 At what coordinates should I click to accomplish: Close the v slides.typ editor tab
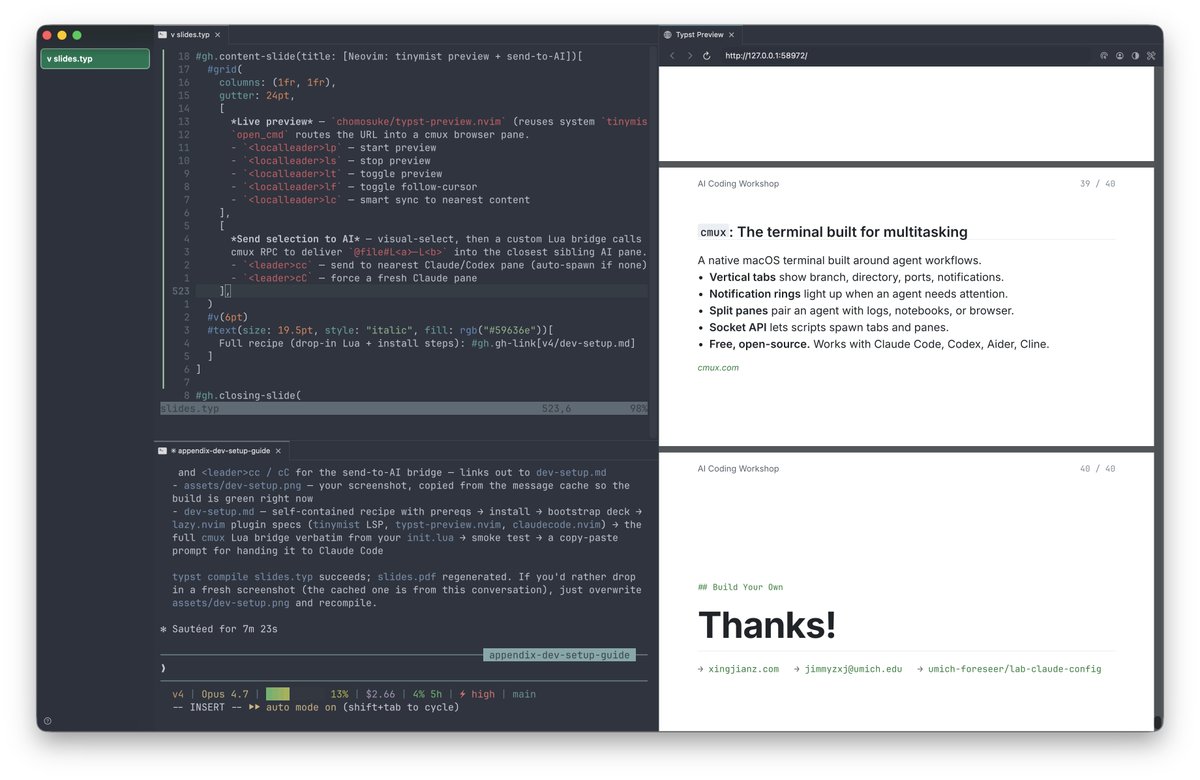click(217, 35)
